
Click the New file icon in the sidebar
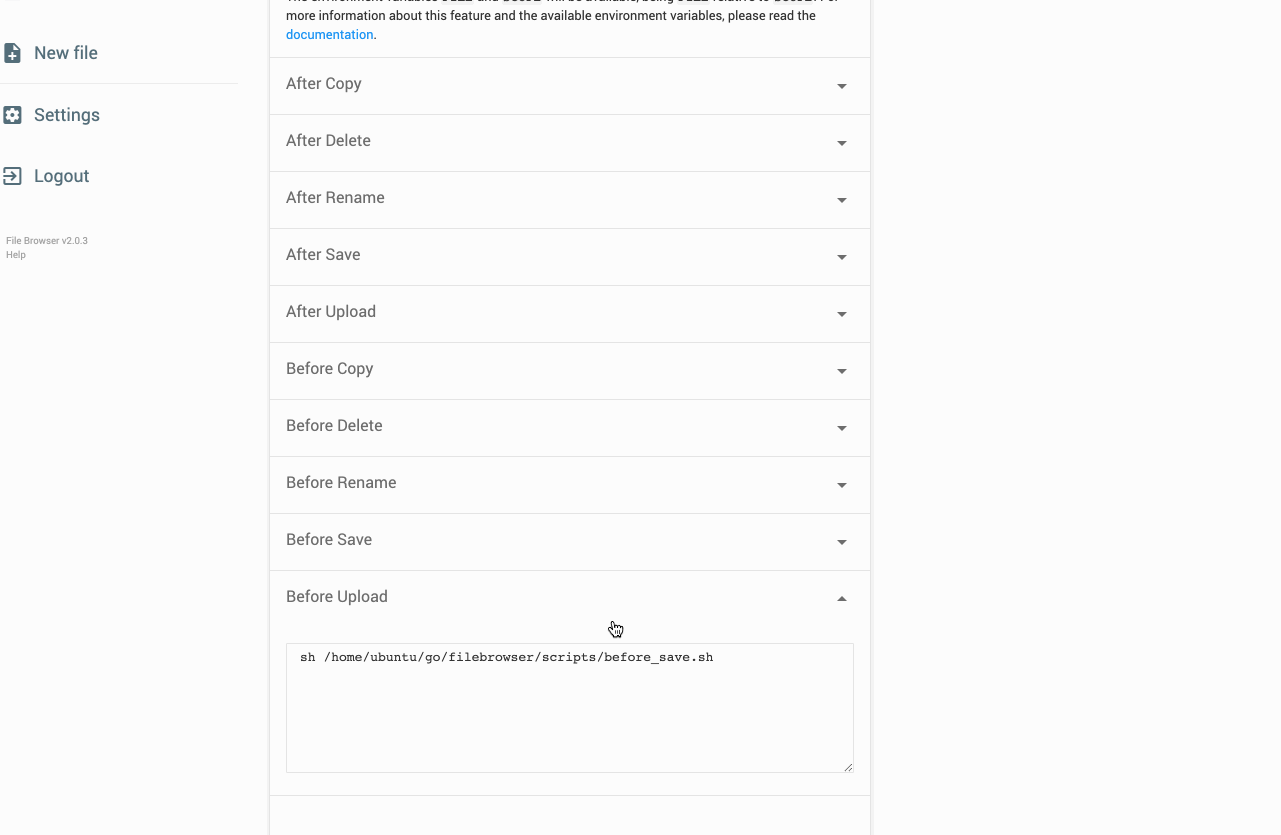pos(12,53)
